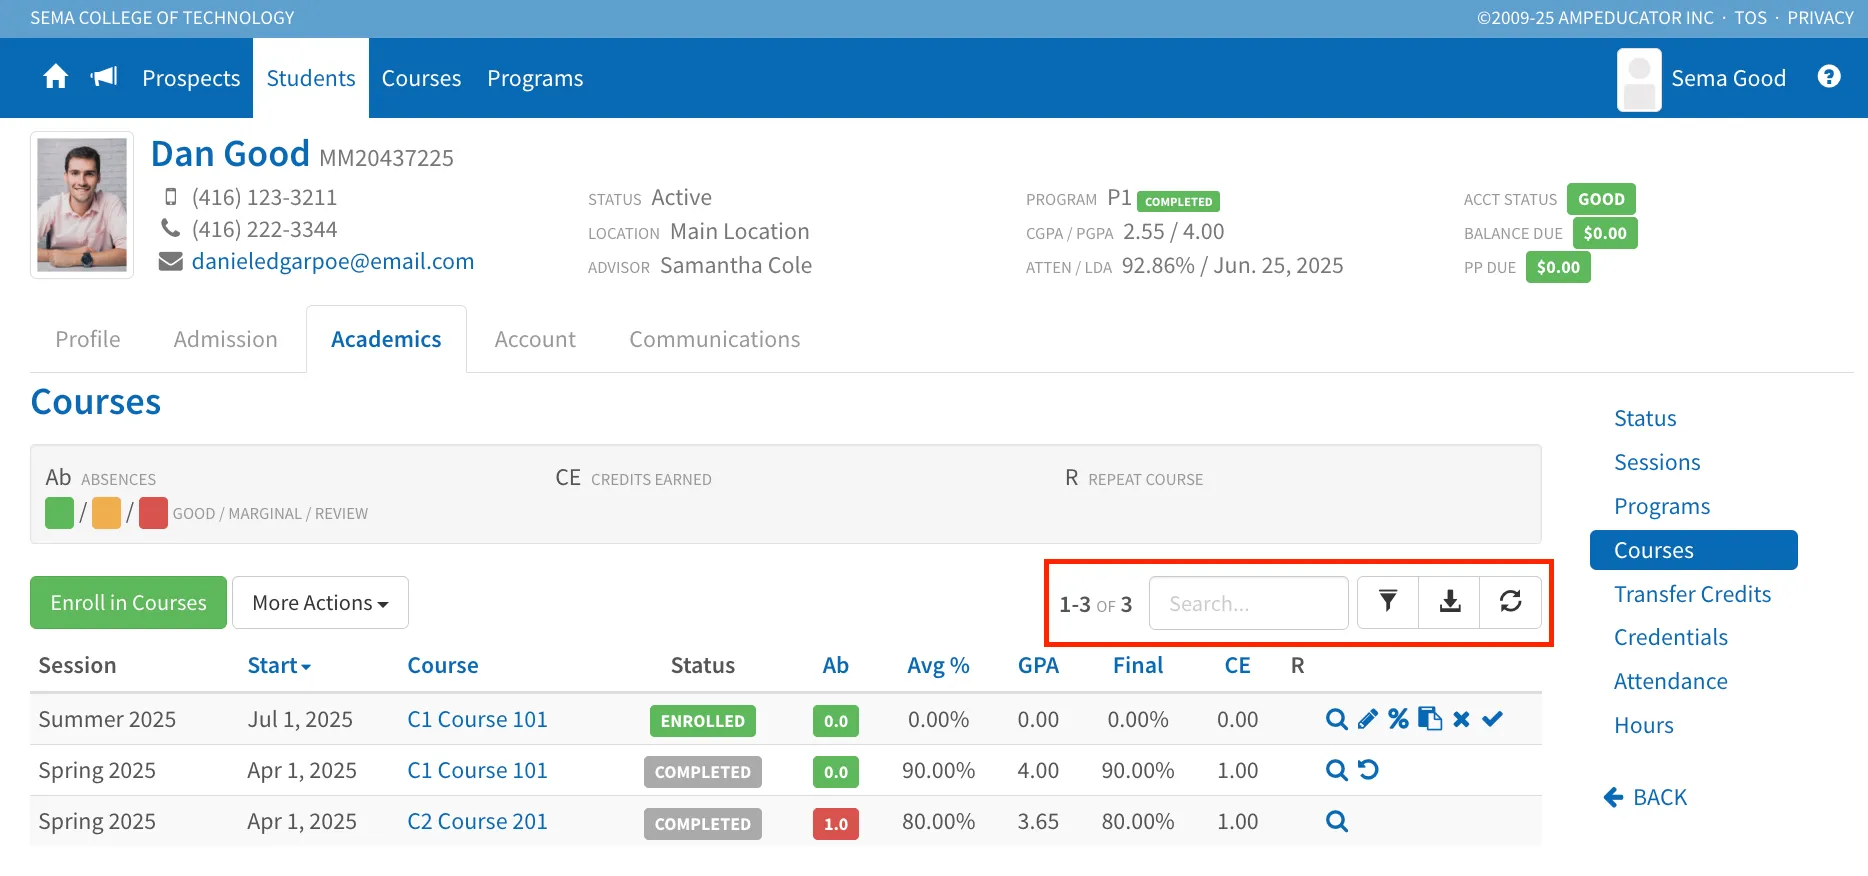Click the percent icon in Summer 2025 row
1868x876 pixels.
[1398, 719]
